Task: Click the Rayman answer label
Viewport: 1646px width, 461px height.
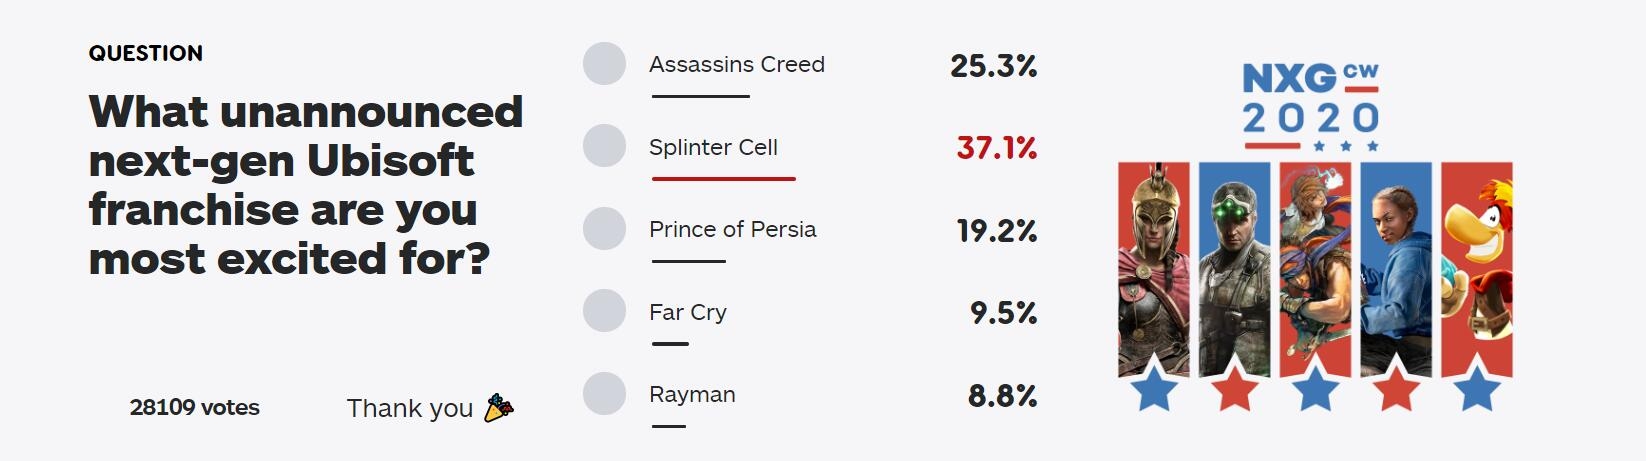Action: [x=692, y=394]
